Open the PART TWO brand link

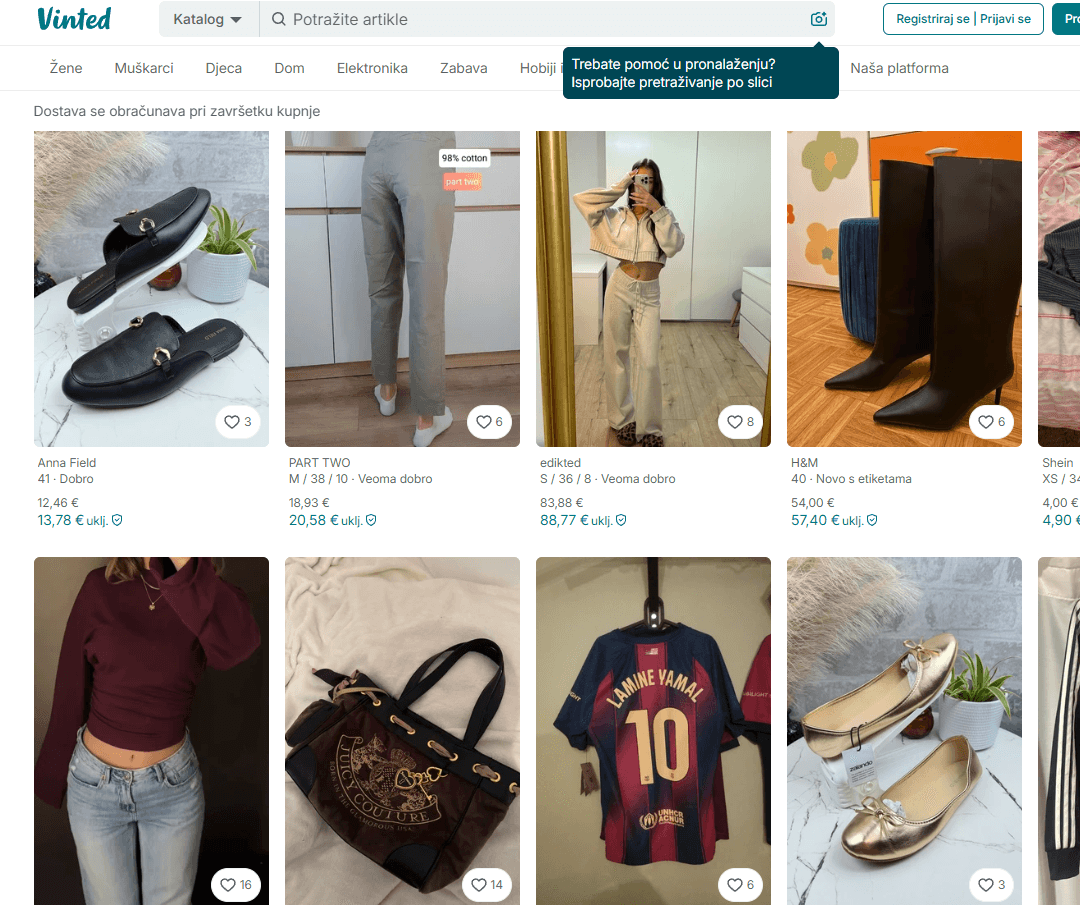point(320,463)
